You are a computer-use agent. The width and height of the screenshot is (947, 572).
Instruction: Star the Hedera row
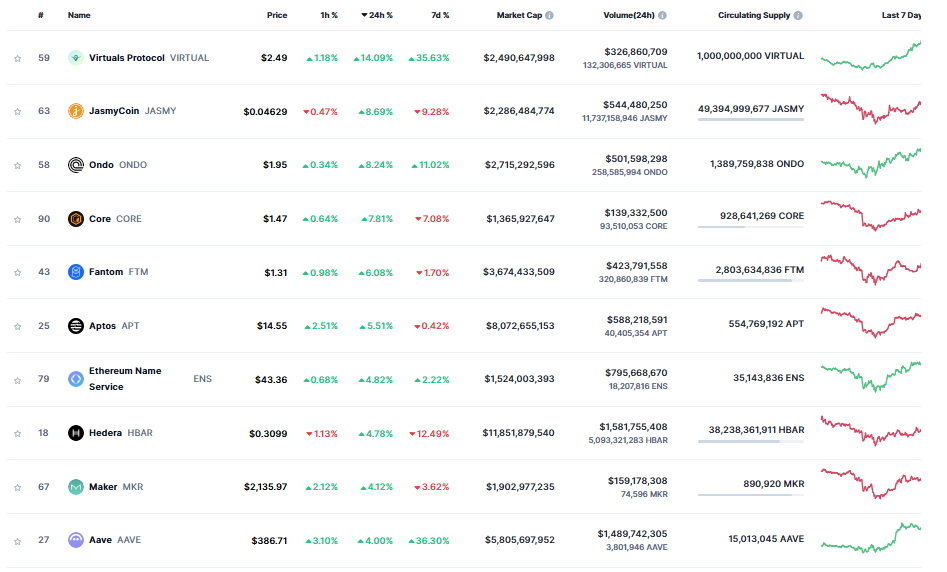click(18, 434)
